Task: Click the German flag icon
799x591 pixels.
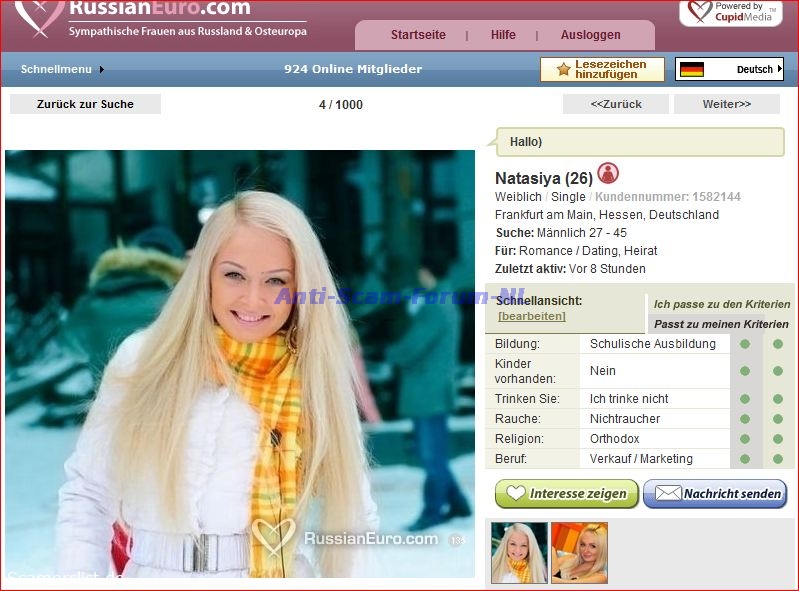Action: [x=692, y=69]
